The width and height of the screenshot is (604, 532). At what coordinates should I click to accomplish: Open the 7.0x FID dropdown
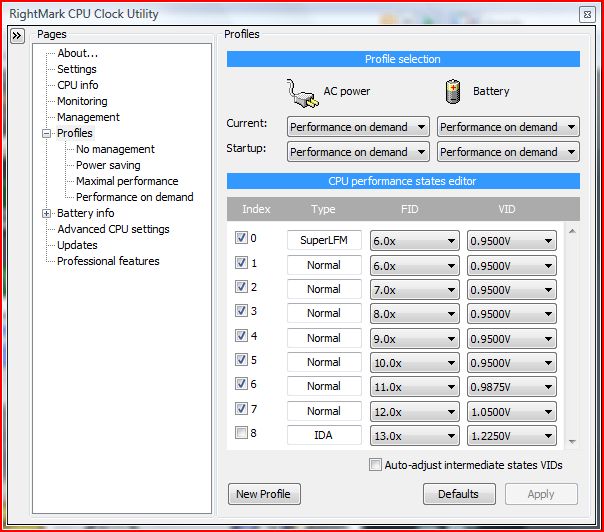tap(414, 290)
